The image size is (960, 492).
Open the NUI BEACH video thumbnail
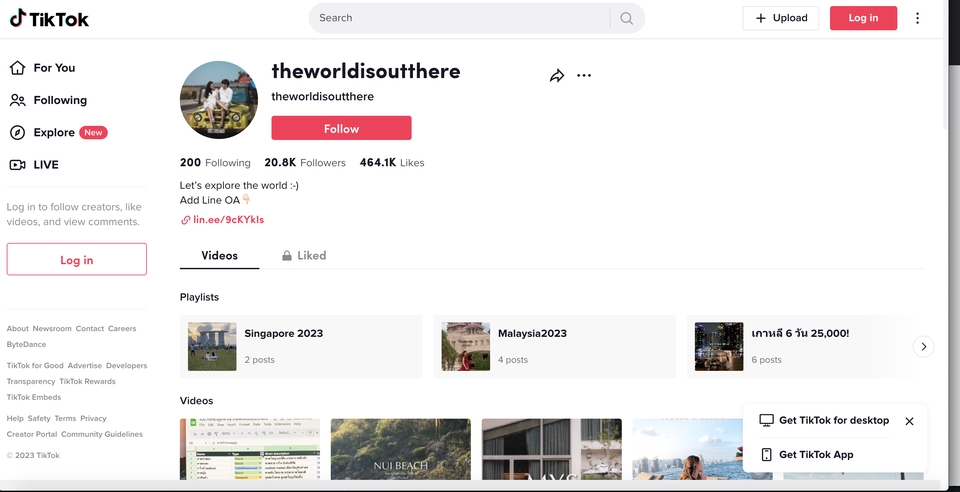401,449
